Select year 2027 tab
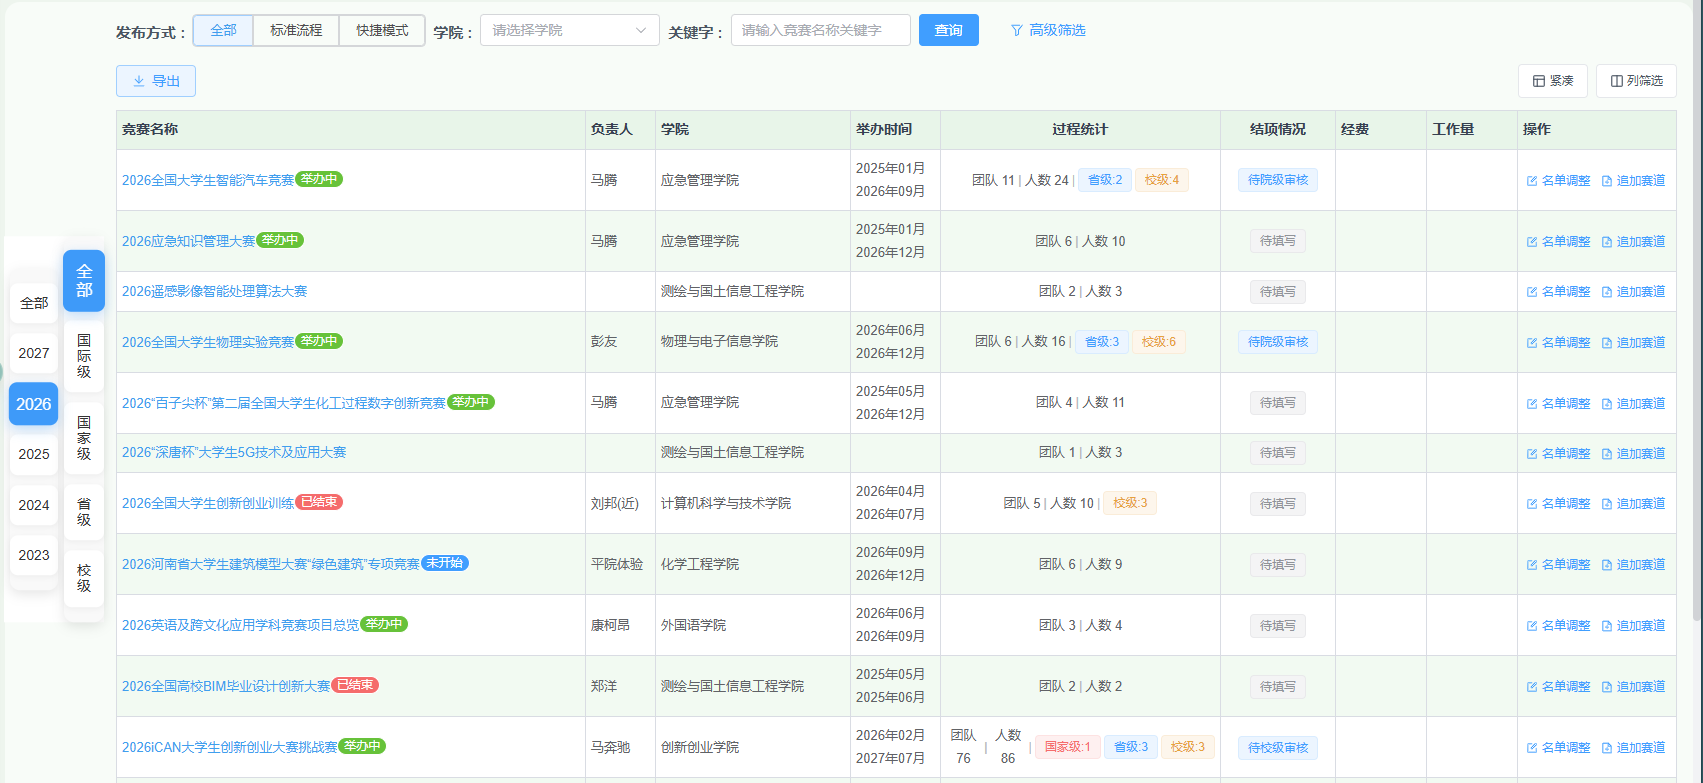Image resolution: width=1703 pixels, height=783 pixels. (34, 353)
